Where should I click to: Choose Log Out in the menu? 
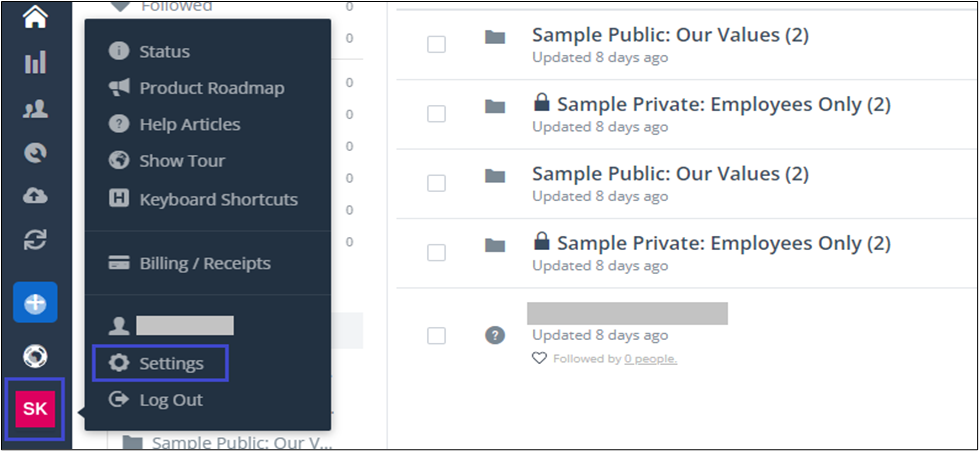click(171, 400)
